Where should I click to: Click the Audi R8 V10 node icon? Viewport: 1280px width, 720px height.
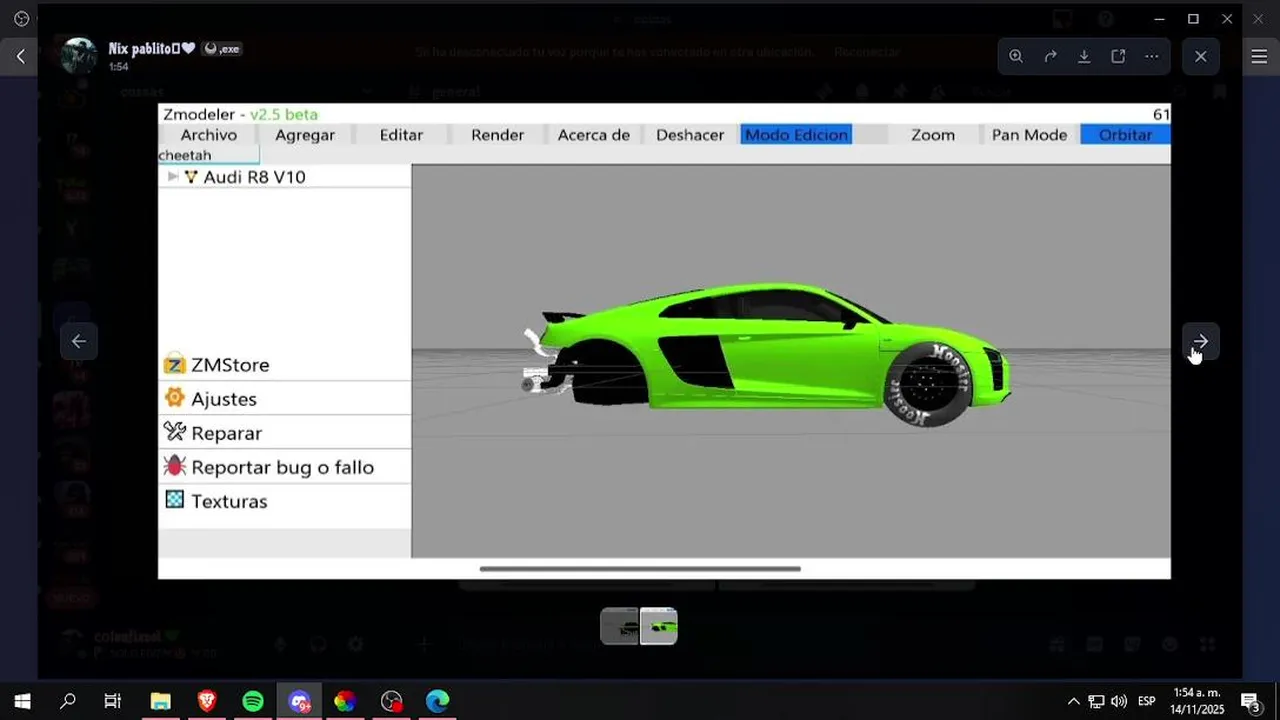coord(191,177)
